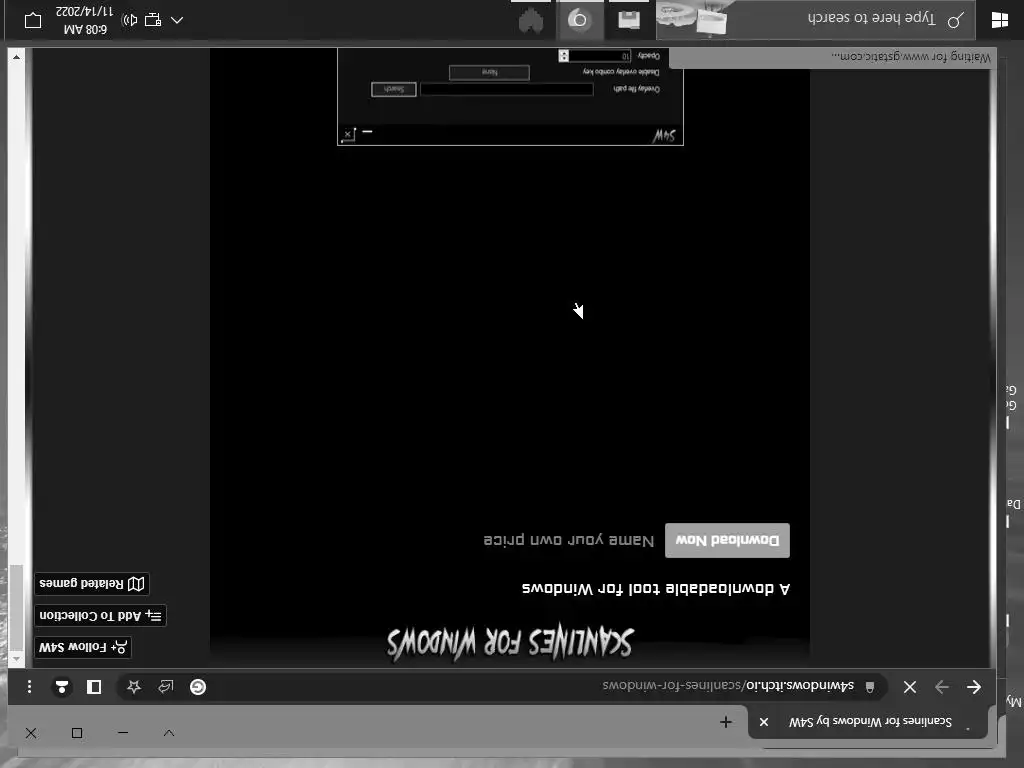
Task: Open a new browser tab
Action: [726, 722]
